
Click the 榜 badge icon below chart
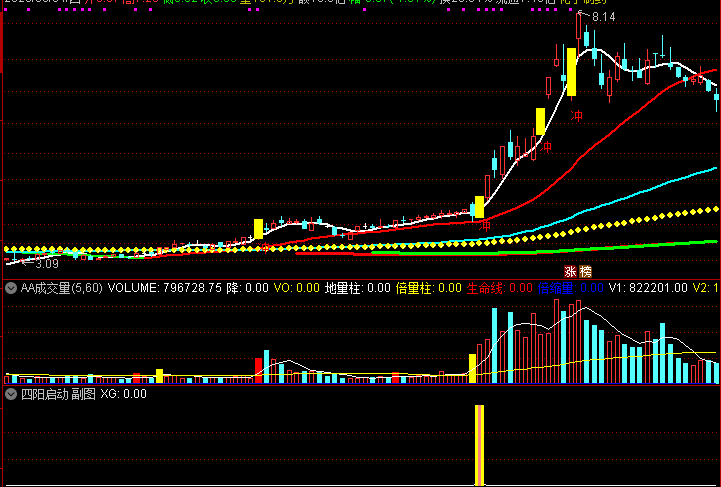pyautogui.click(x=585, y=271)
